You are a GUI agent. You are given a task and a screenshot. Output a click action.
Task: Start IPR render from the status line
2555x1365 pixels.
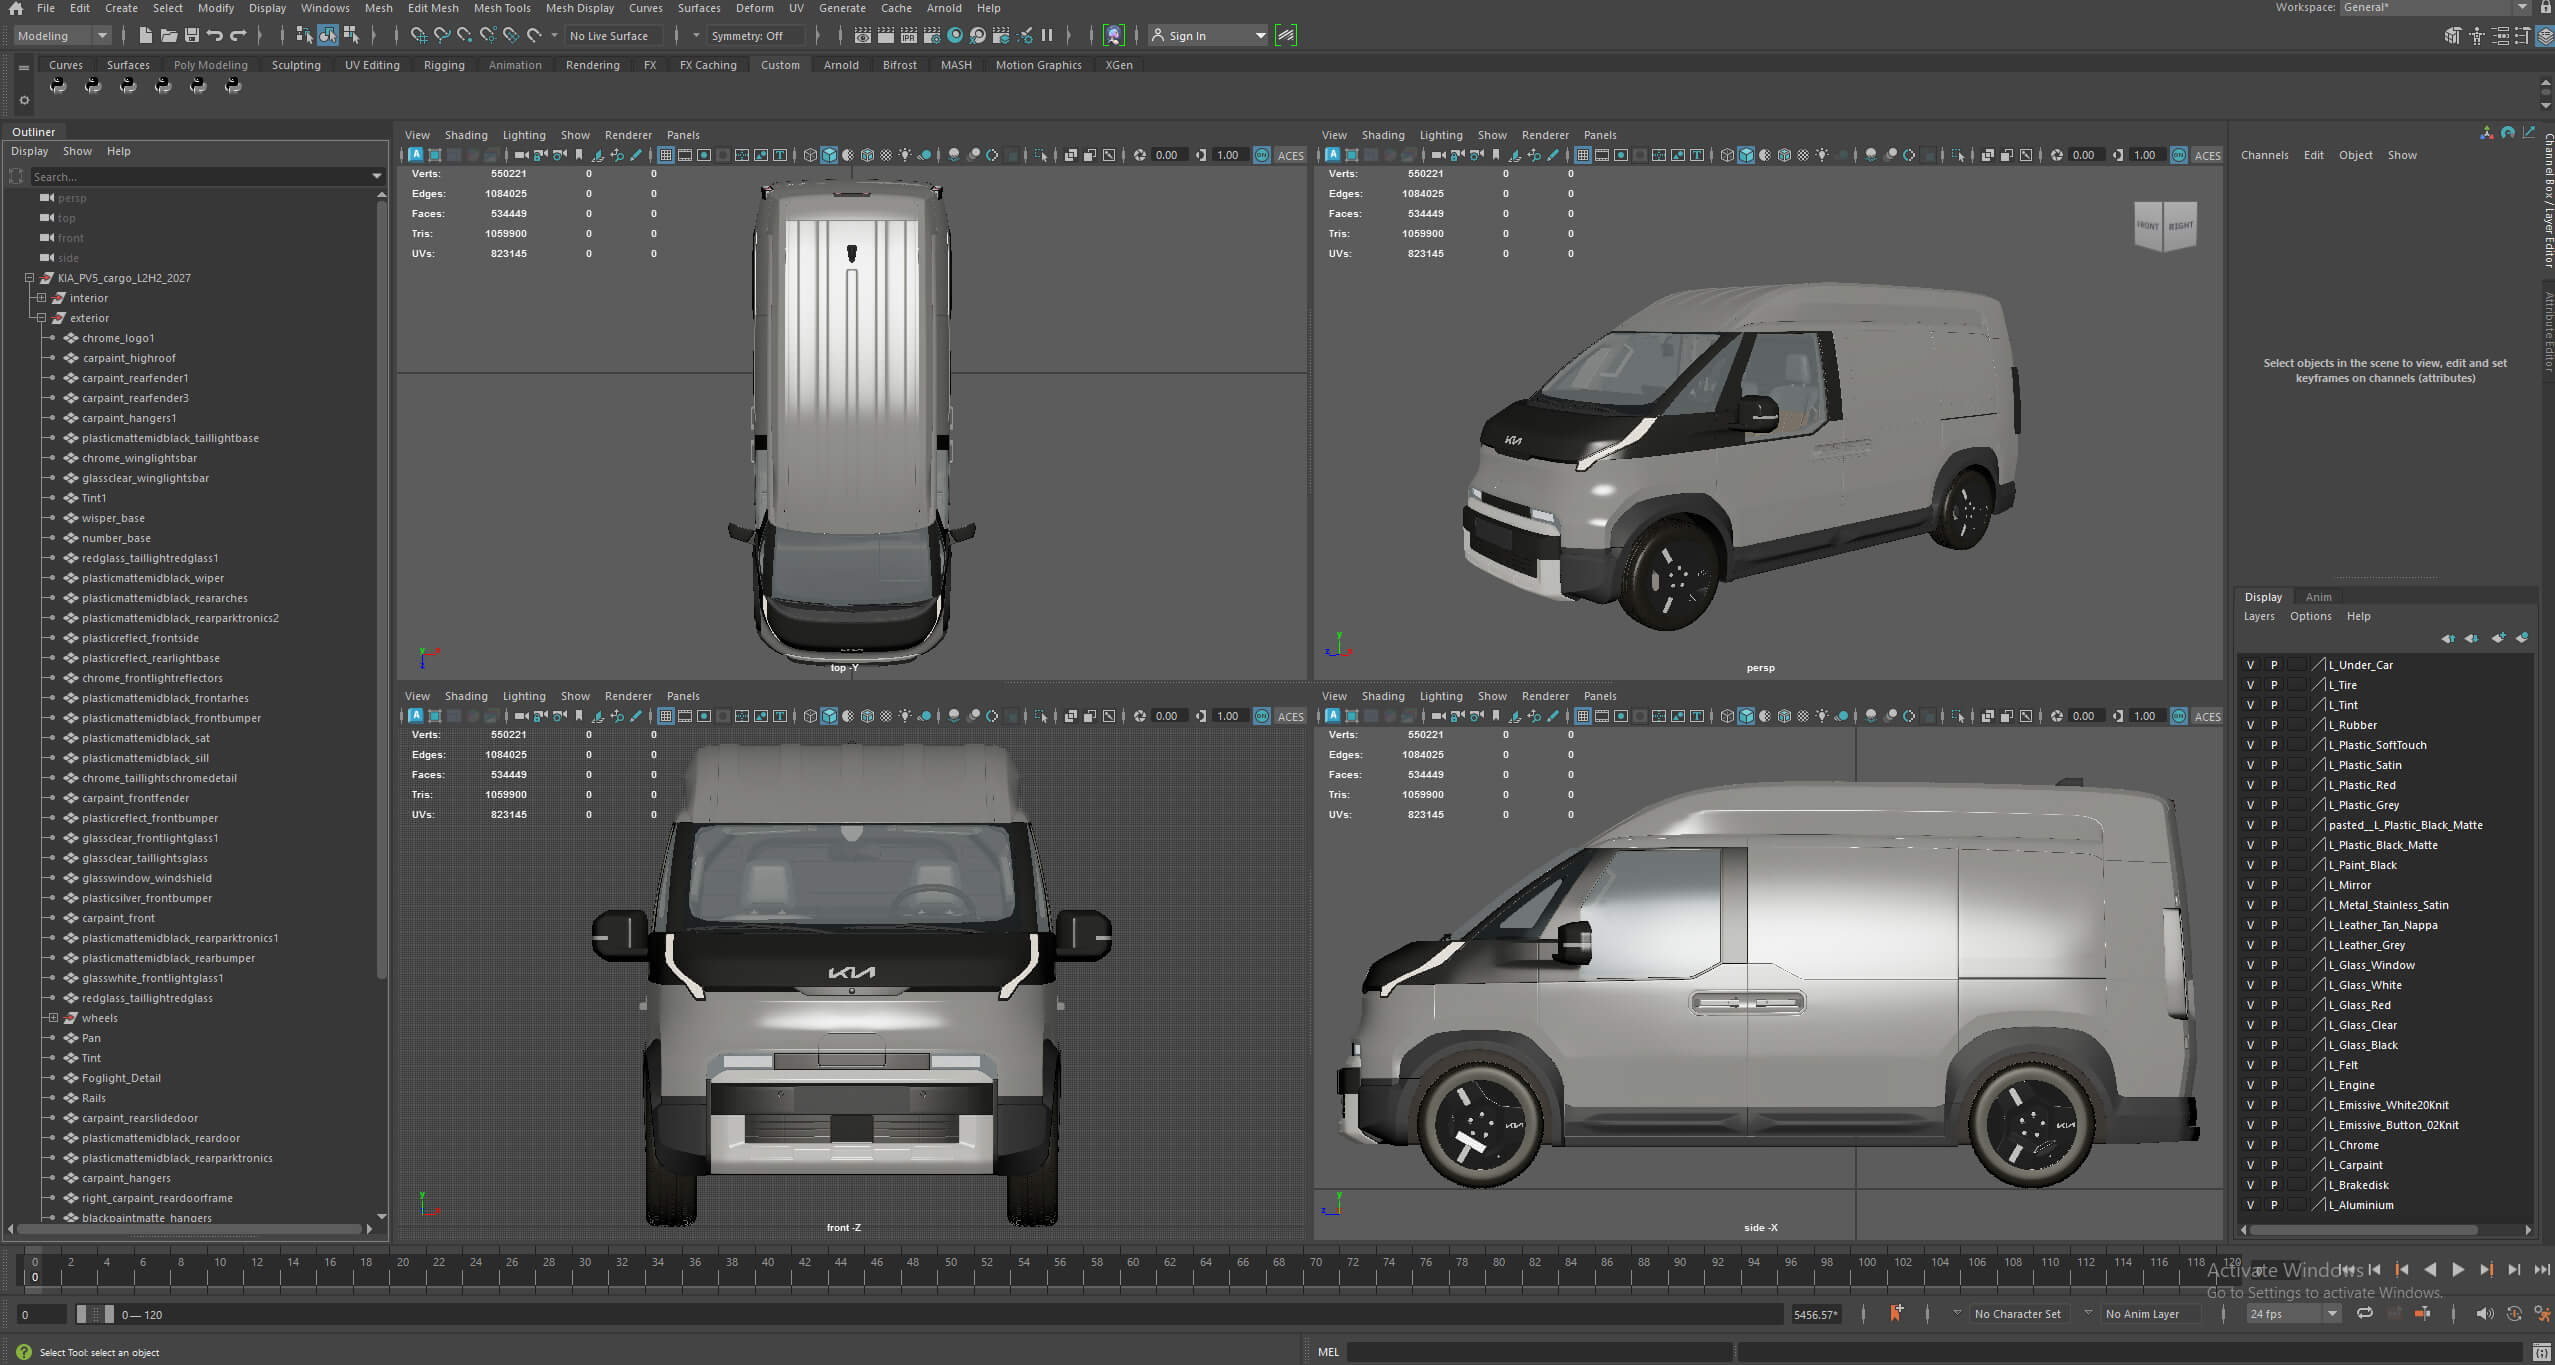pyautogui.click(x=909, y=36)
